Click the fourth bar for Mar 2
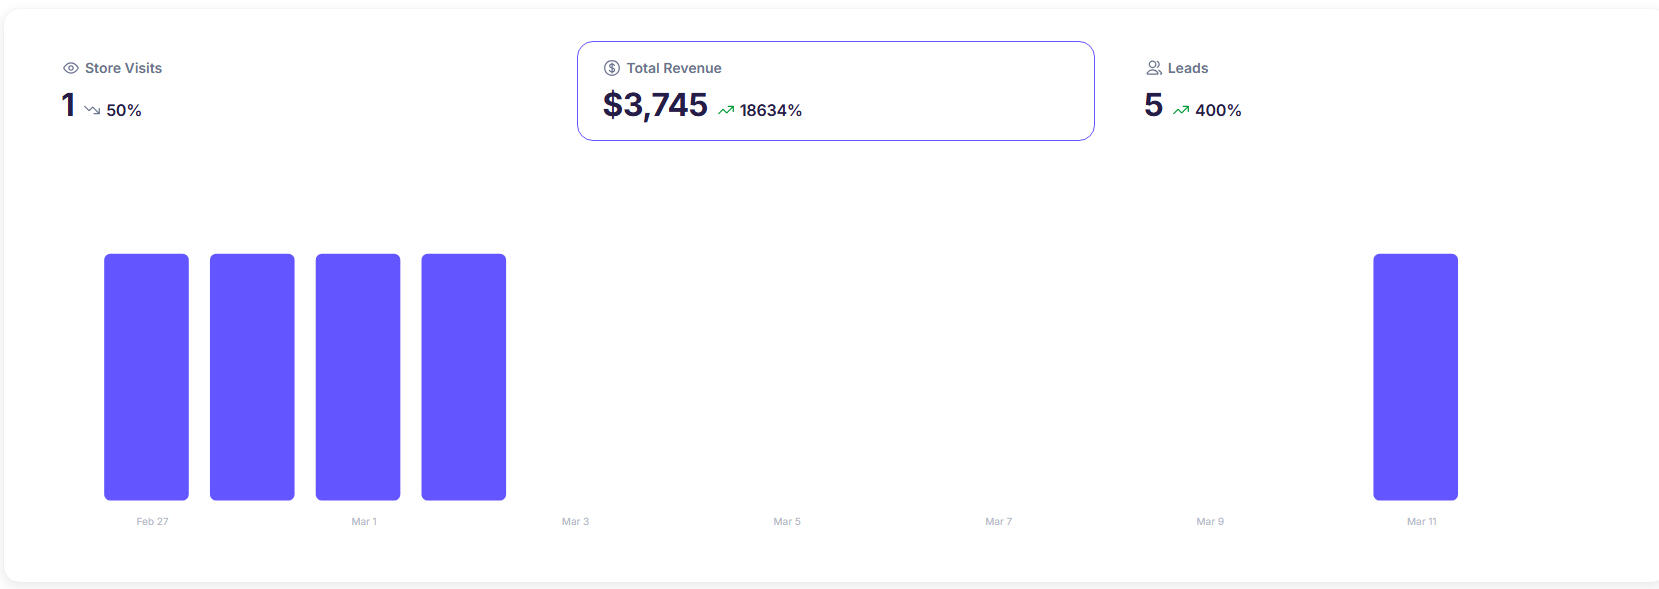This screenshot has height=589, width=1659. pos(464,377)
